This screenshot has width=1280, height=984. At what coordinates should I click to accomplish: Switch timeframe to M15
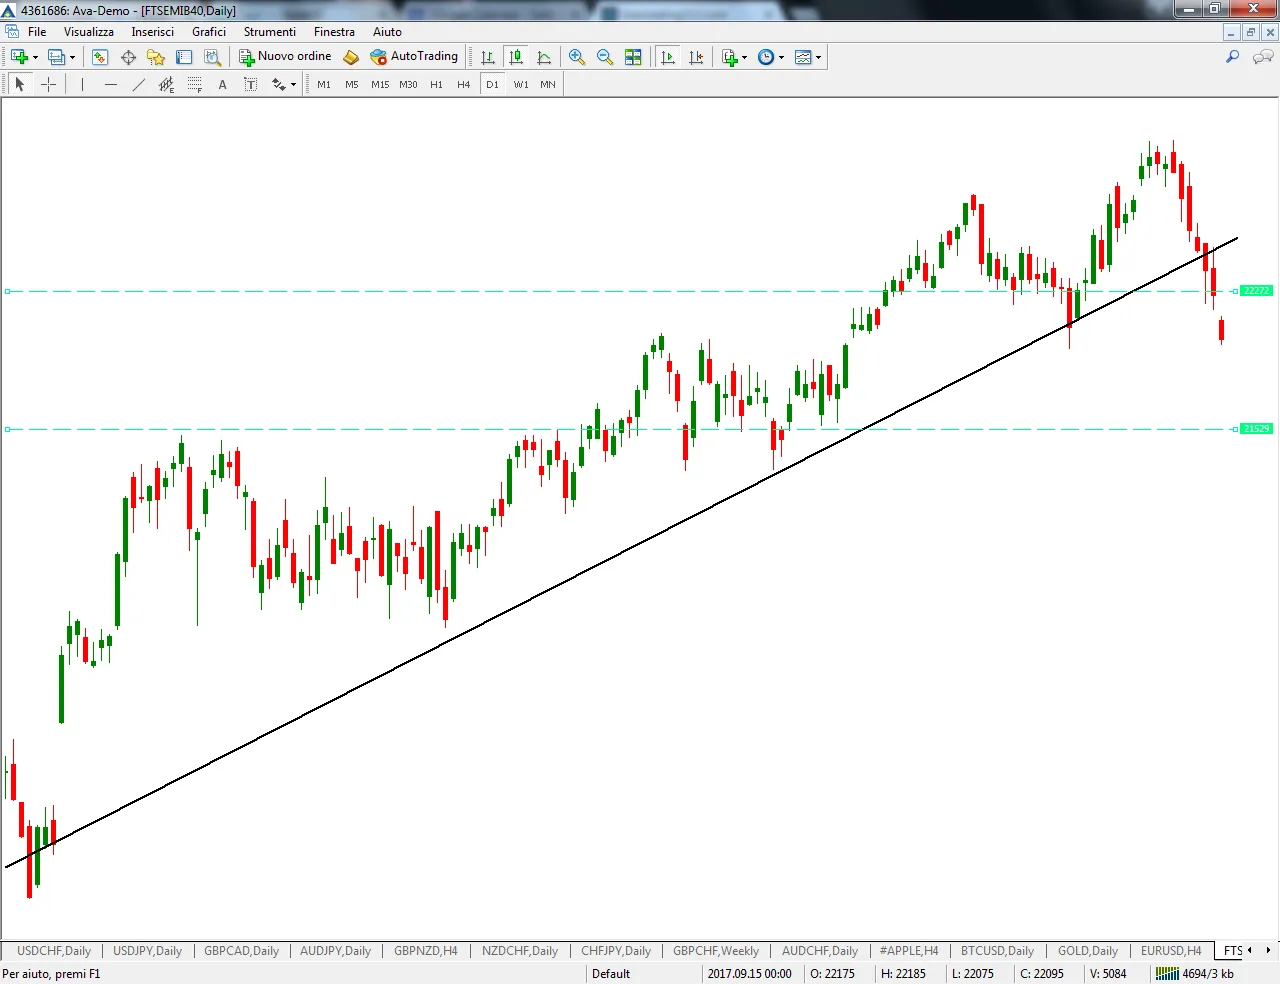[x=380, y=84]
